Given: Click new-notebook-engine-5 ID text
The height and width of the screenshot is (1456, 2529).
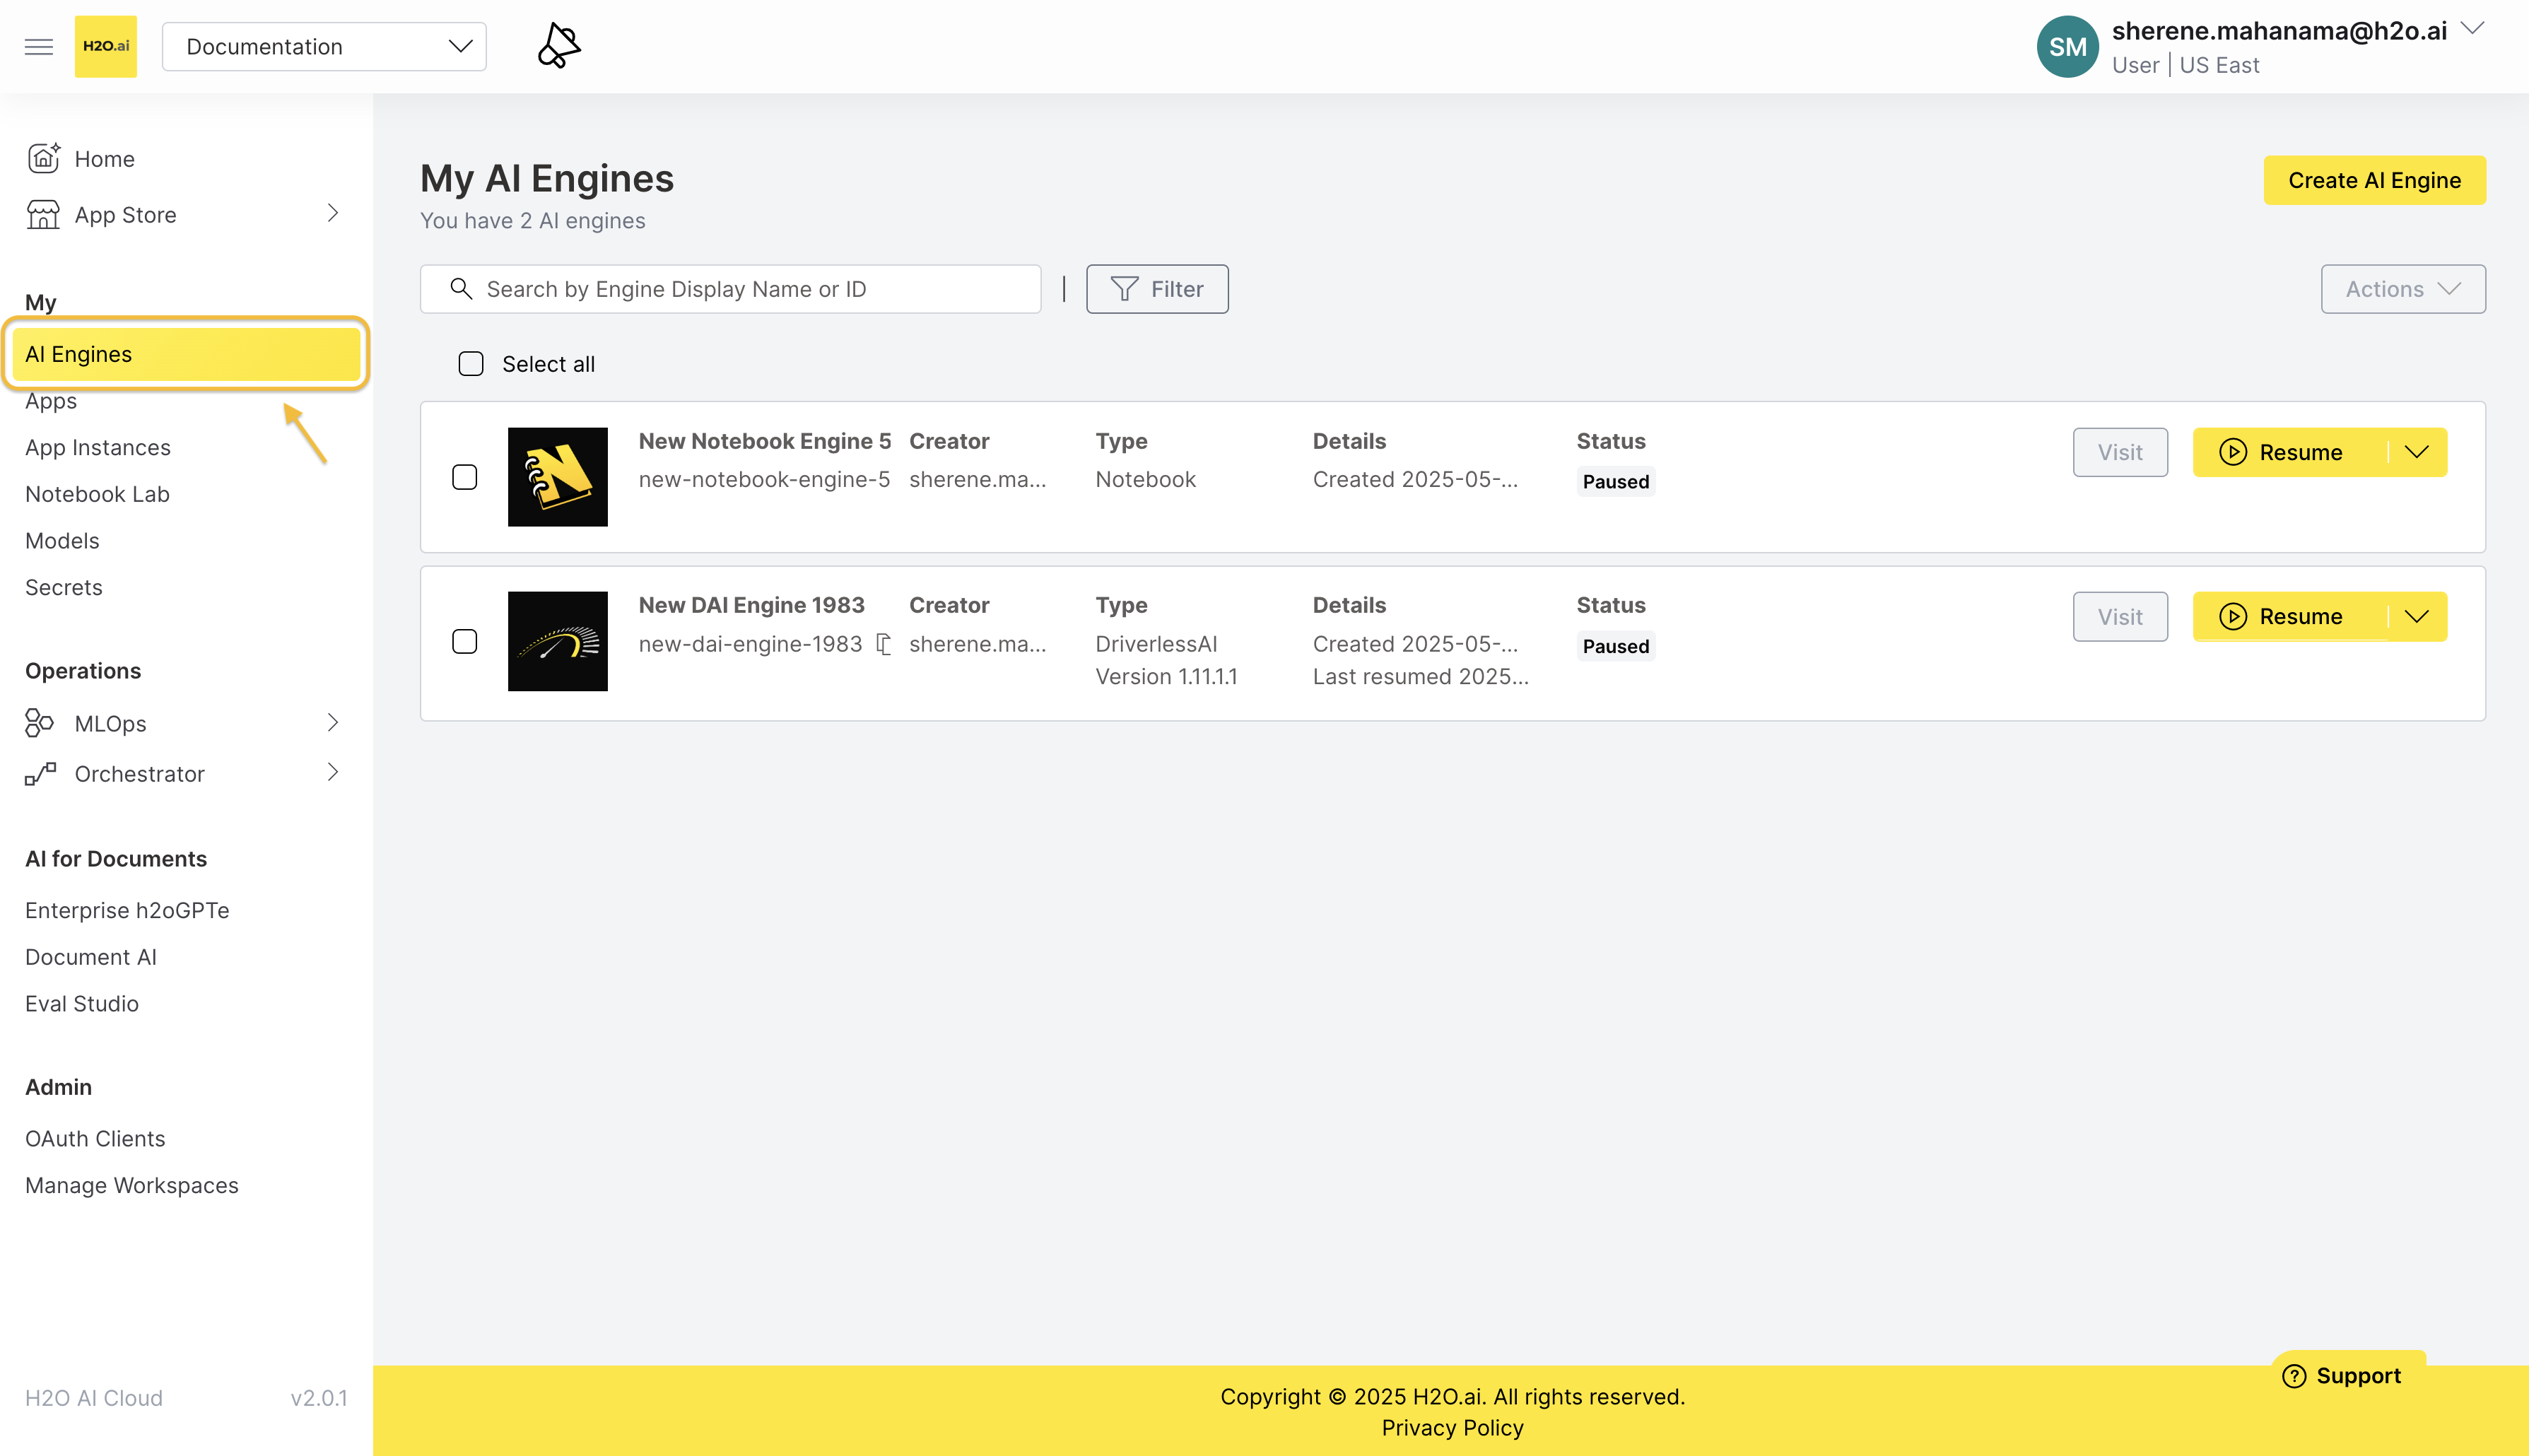Looking at the screenshot, I should (765, 479).
